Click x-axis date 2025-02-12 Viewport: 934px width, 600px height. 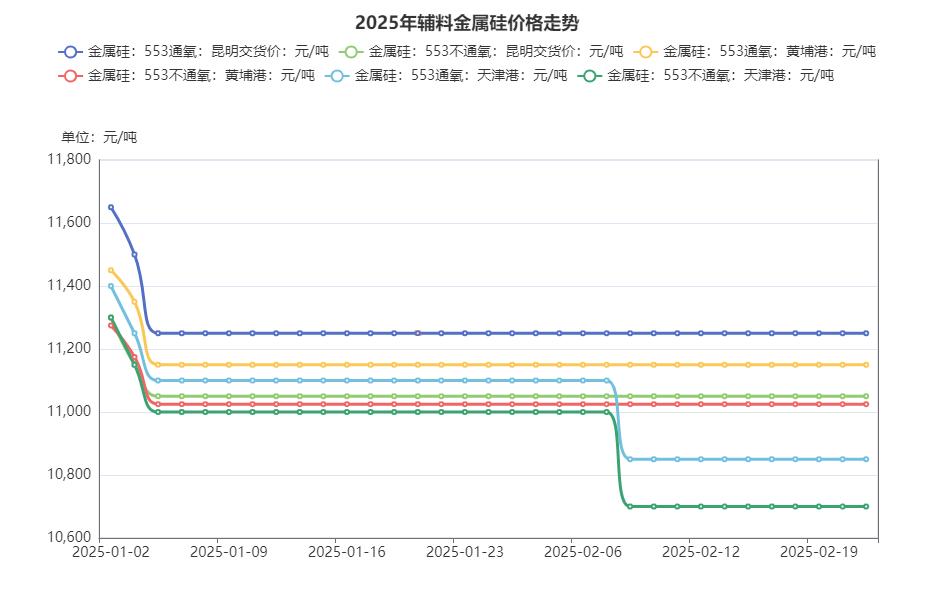(x=700, y=552)
